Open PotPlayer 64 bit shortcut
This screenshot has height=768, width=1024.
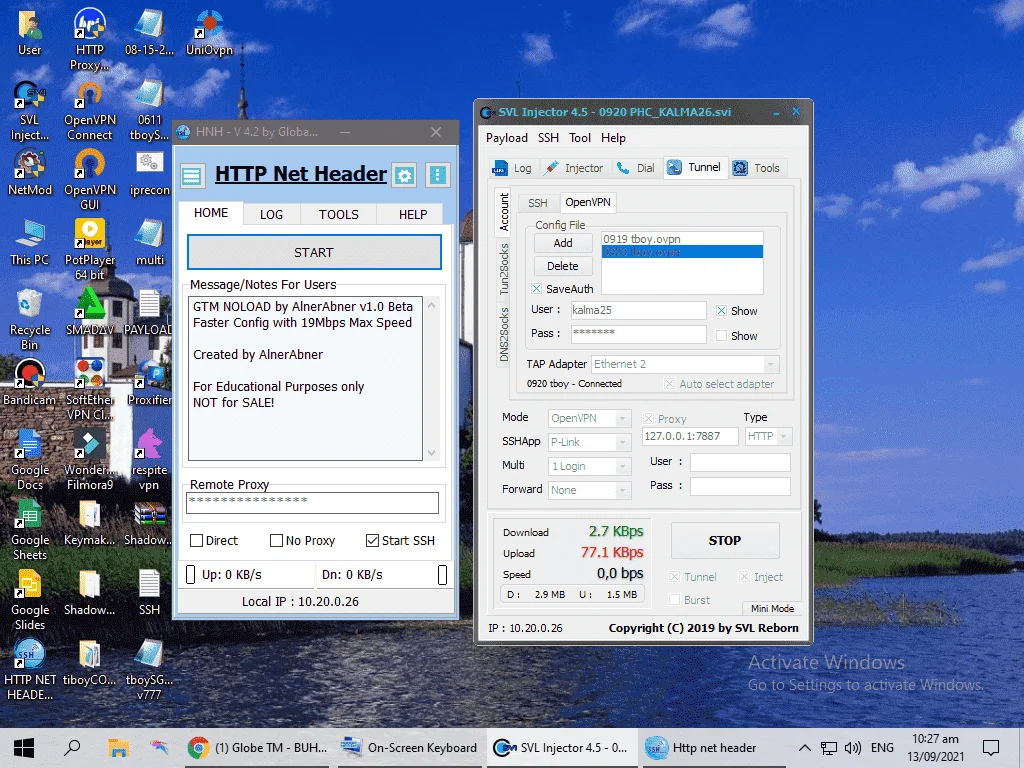pos(89,250)
